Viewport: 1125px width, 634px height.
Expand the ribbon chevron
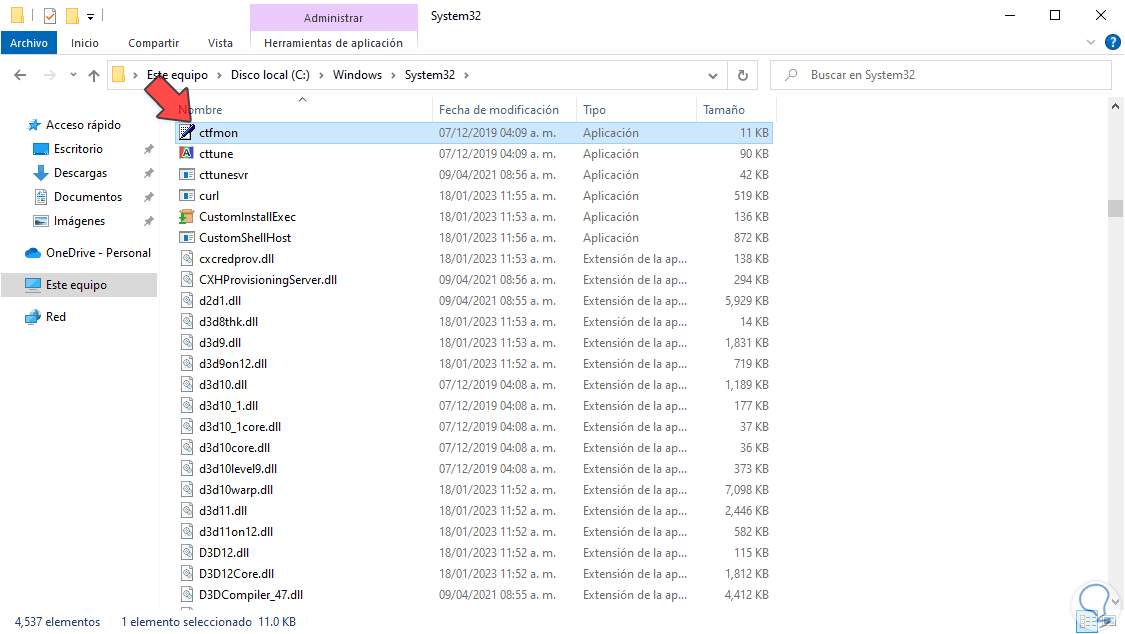pyautogui.click(x=1091, y=42)
